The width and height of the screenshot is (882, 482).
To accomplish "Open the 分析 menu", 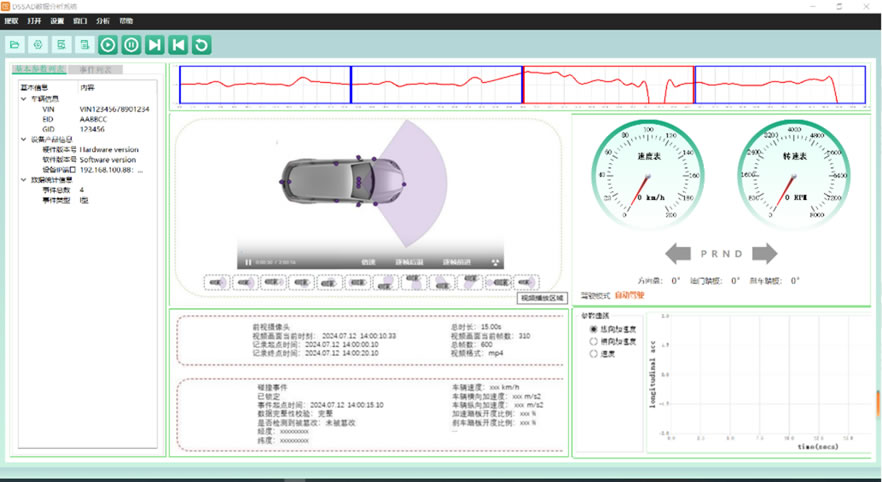I will (103, 21).
